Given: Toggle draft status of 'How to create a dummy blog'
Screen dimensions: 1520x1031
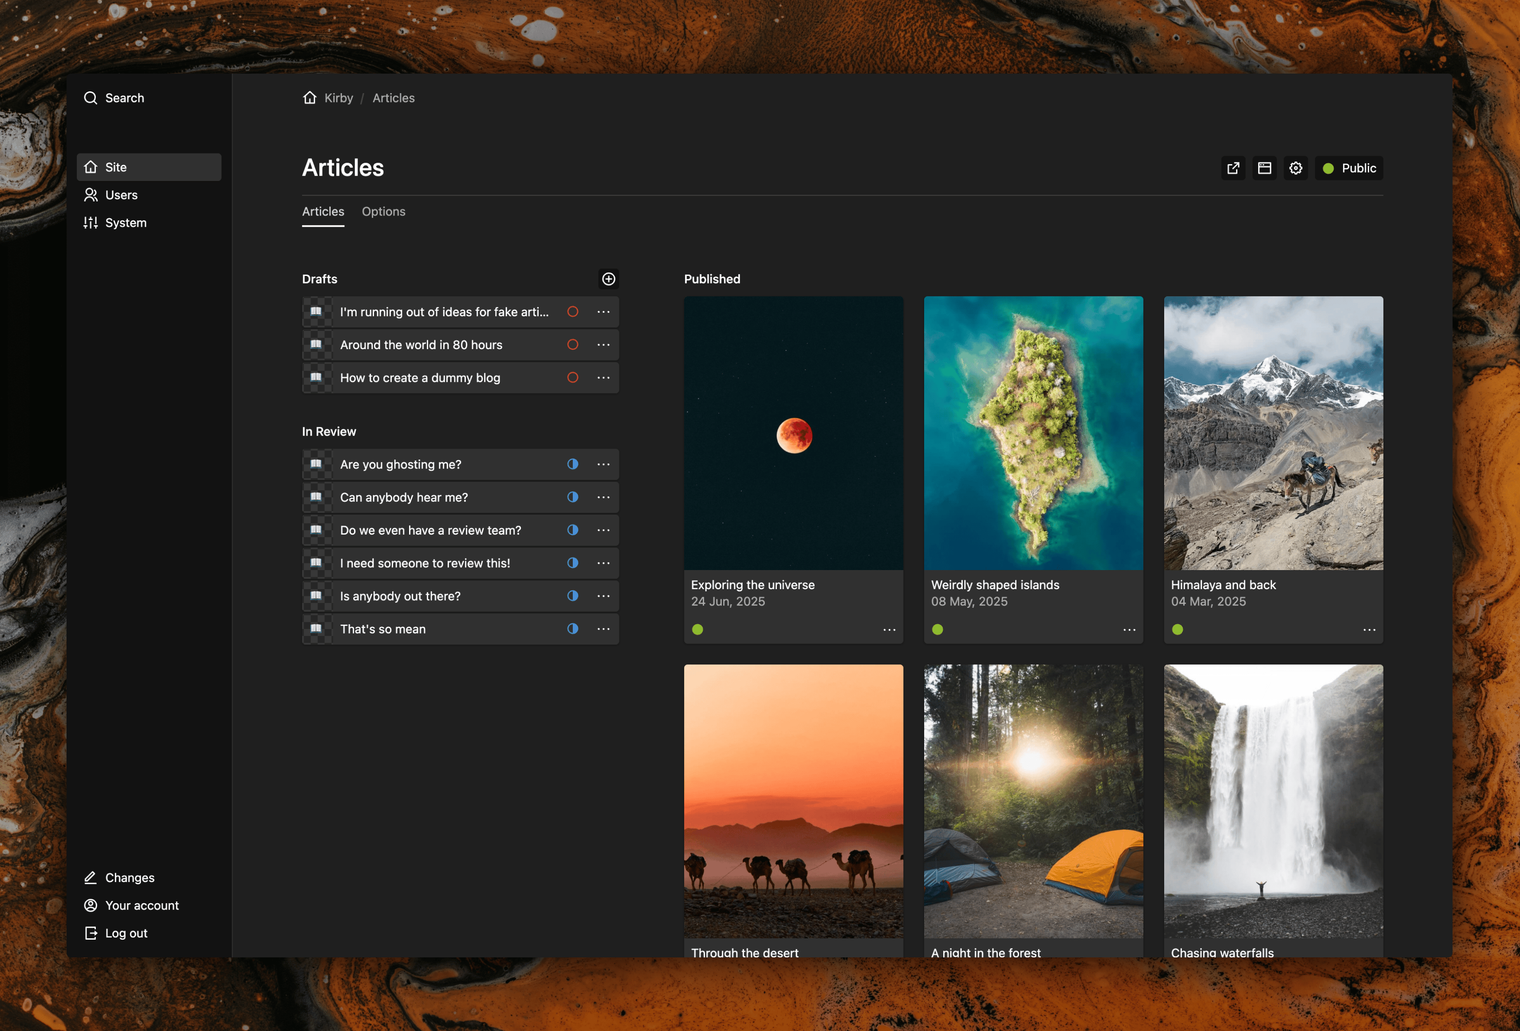Looking at the screenshot, I should click(573, 378).
